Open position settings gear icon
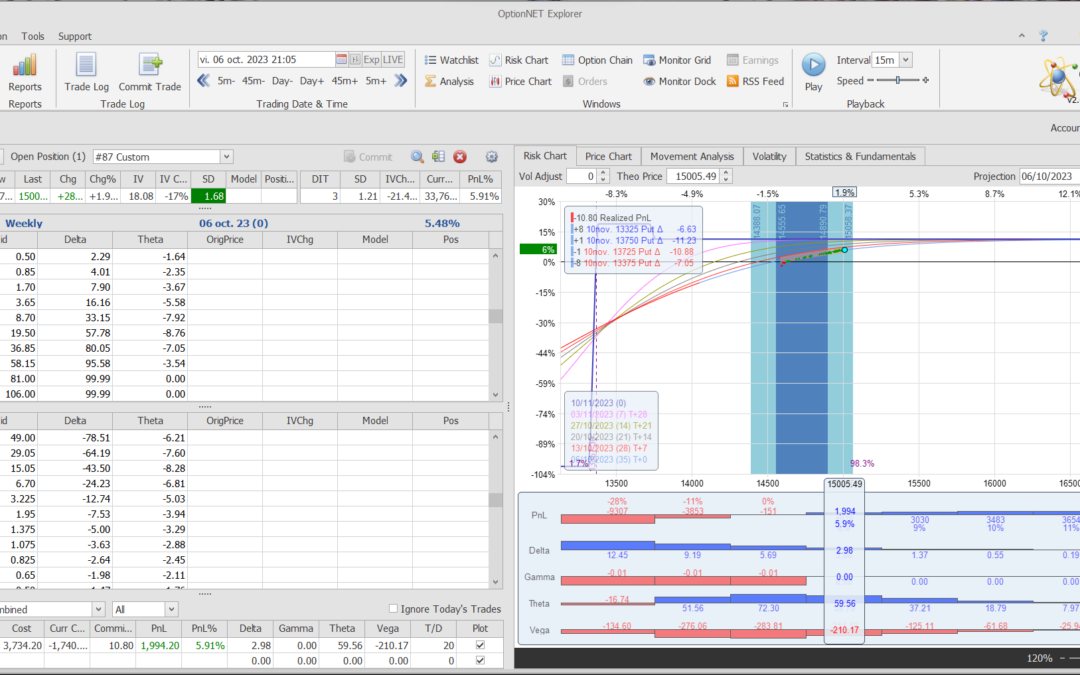 click(491, 157)
